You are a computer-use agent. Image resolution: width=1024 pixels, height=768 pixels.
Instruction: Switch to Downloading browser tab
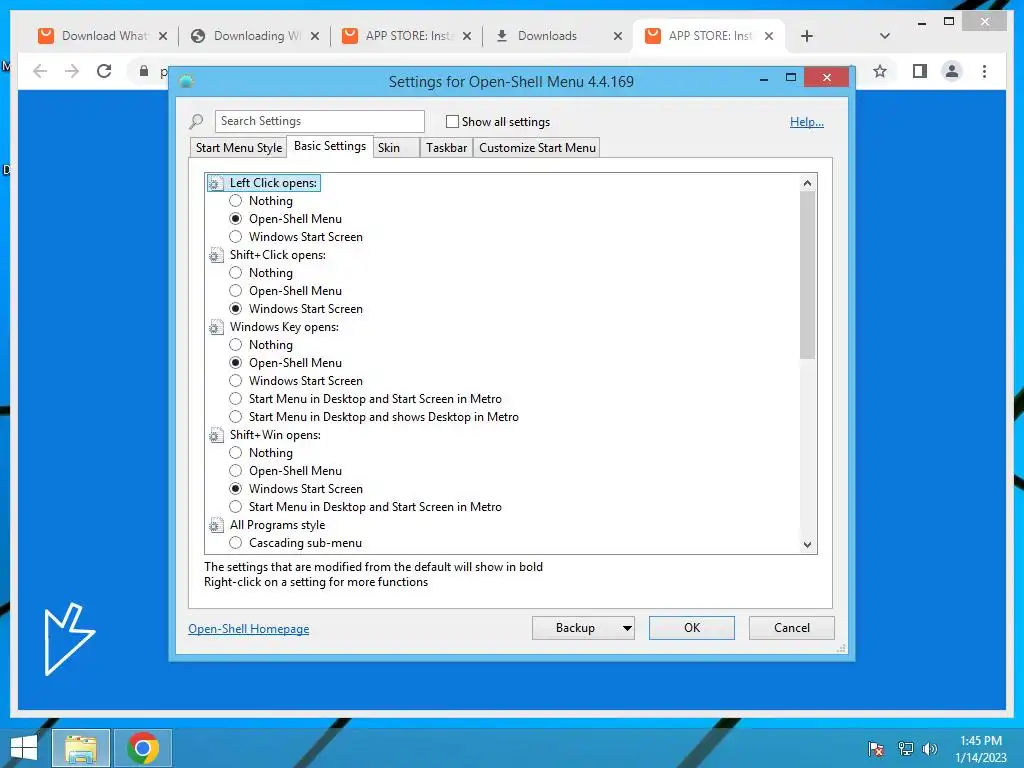(255, 36)
